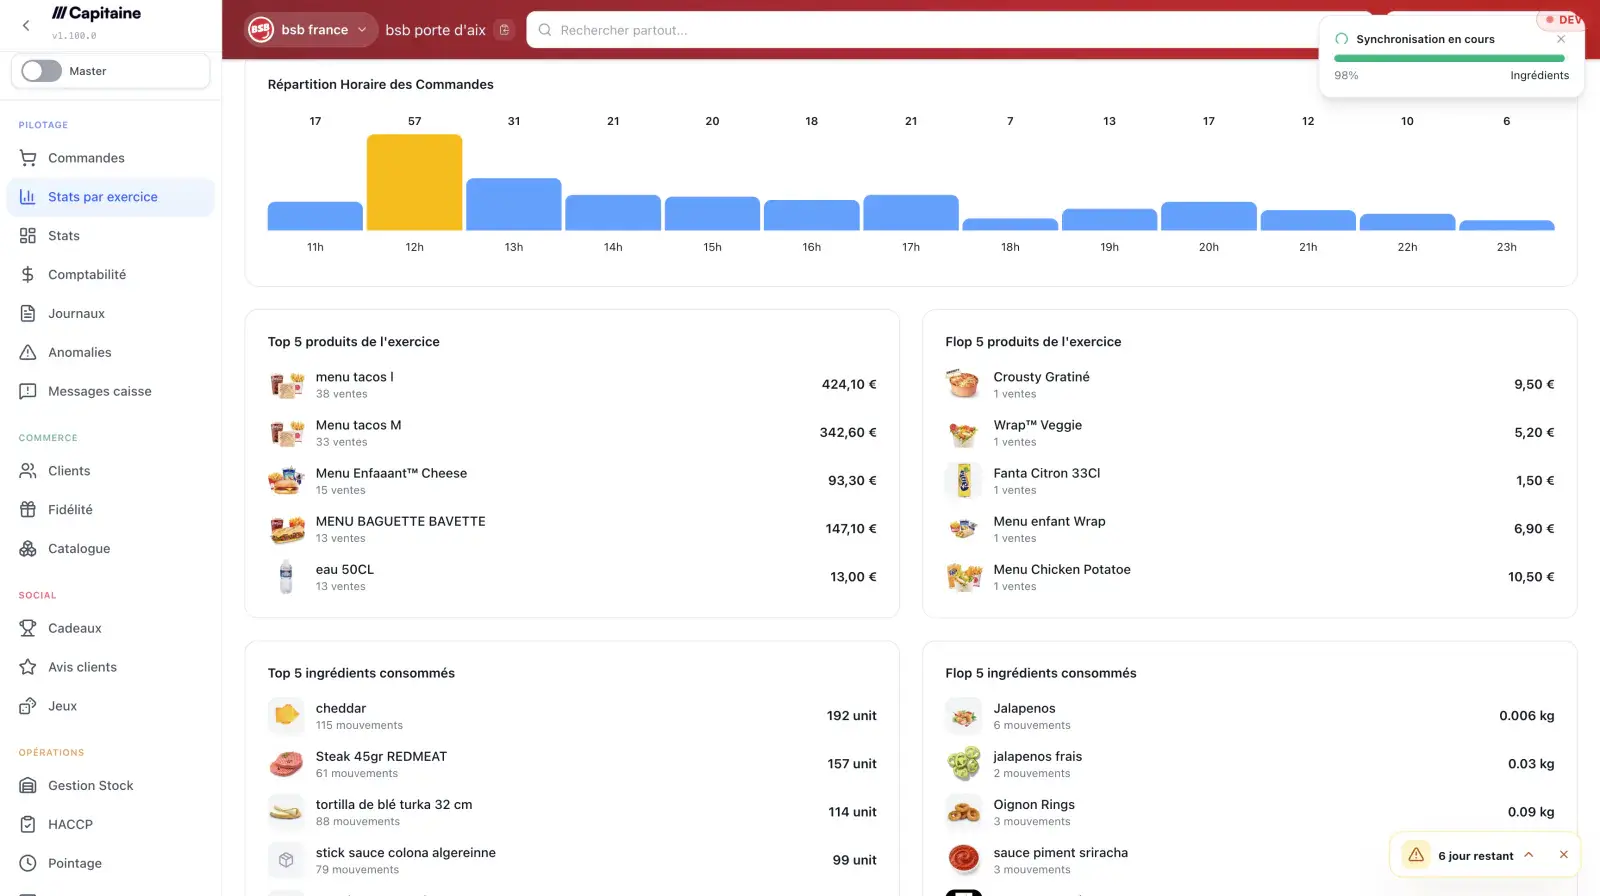
Task: Click the Pointage clock icon
Action: 28,864
